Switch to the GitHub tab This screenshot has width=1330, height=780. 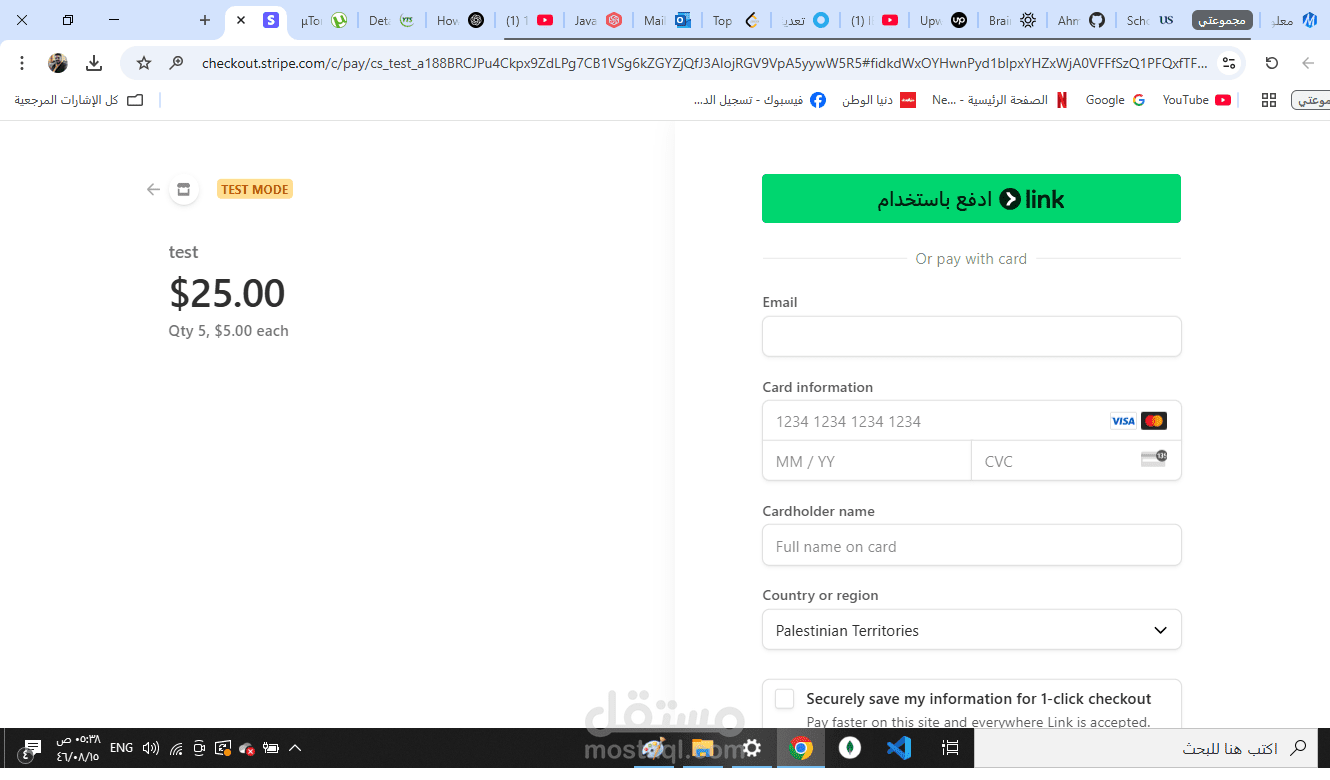click(x=1081, y=20)
